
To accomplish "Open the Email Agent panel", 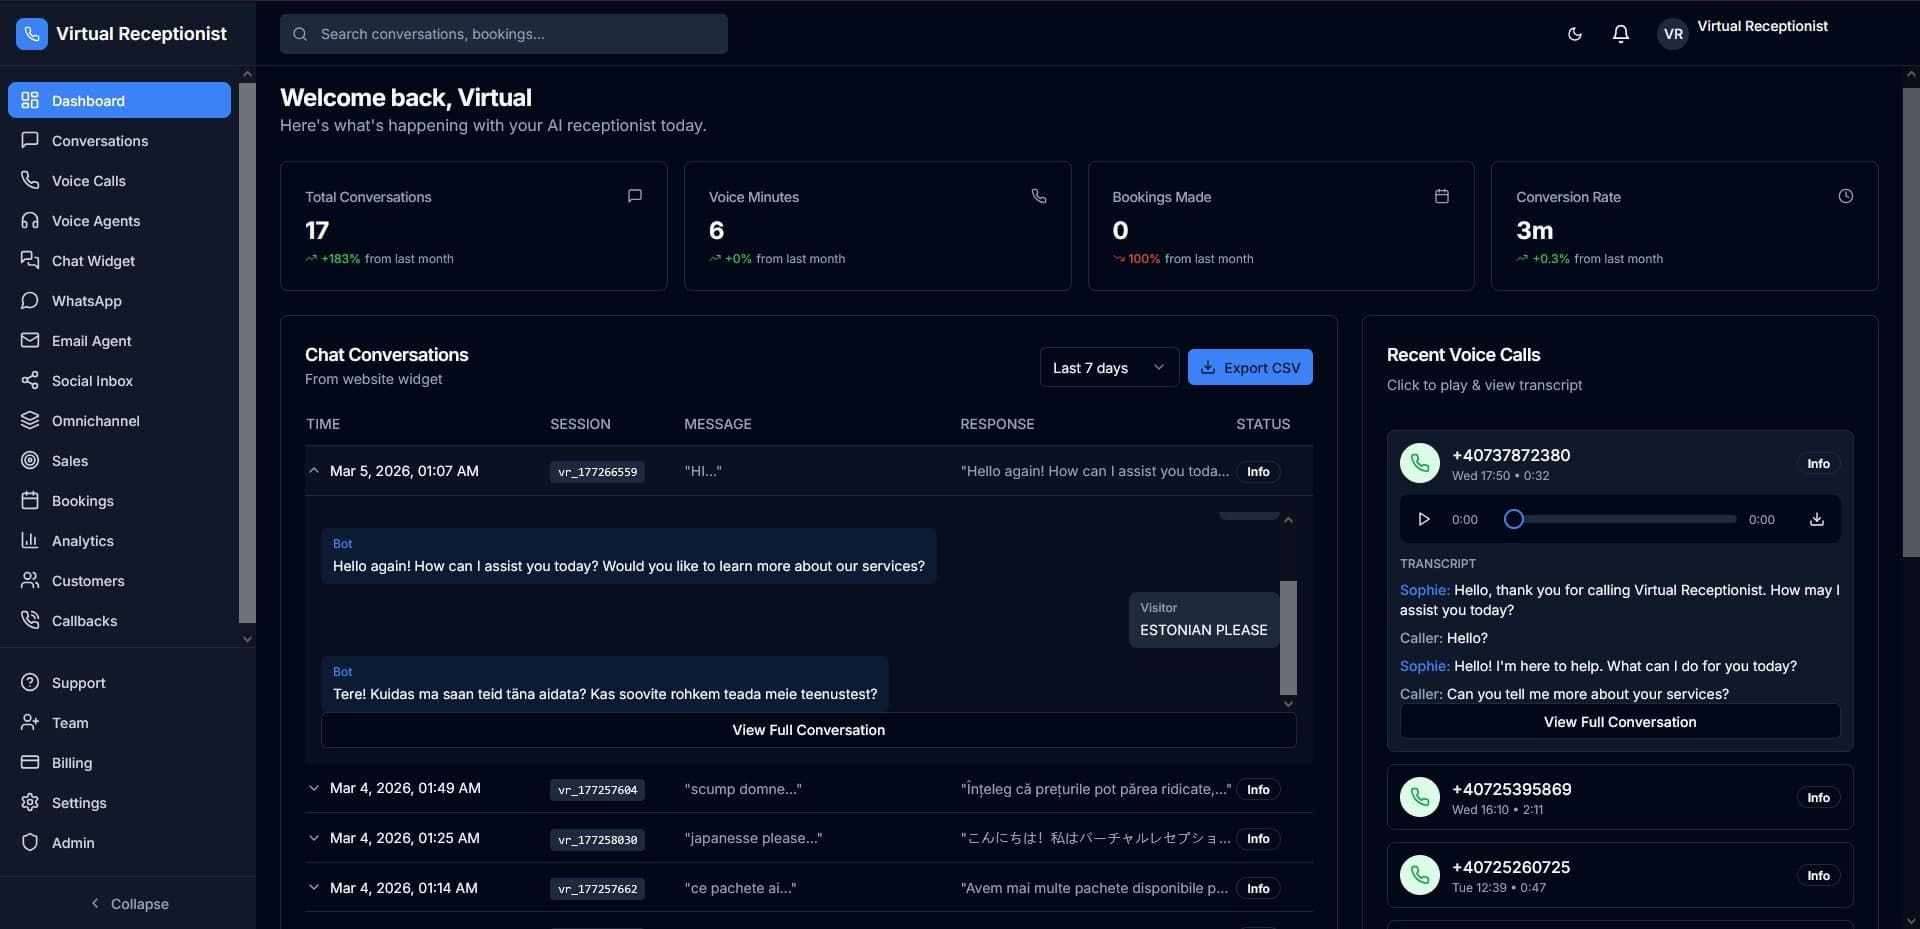I will (x=91, y=340).
